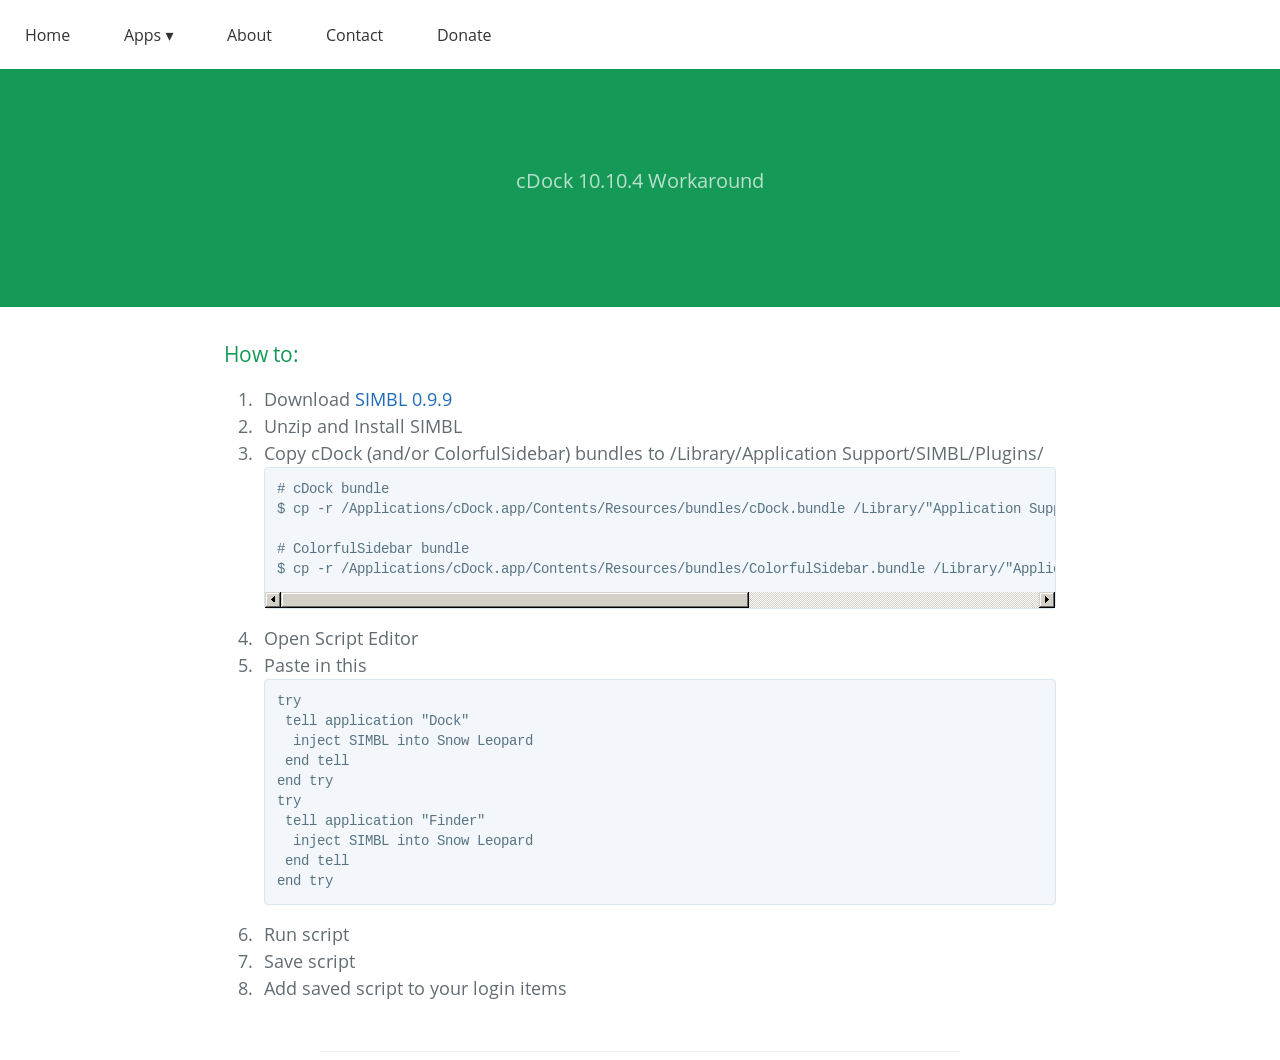The image size is (1280, 1060).
Task: Click the code block's right scroll arrow
Action: [1047, 600]
